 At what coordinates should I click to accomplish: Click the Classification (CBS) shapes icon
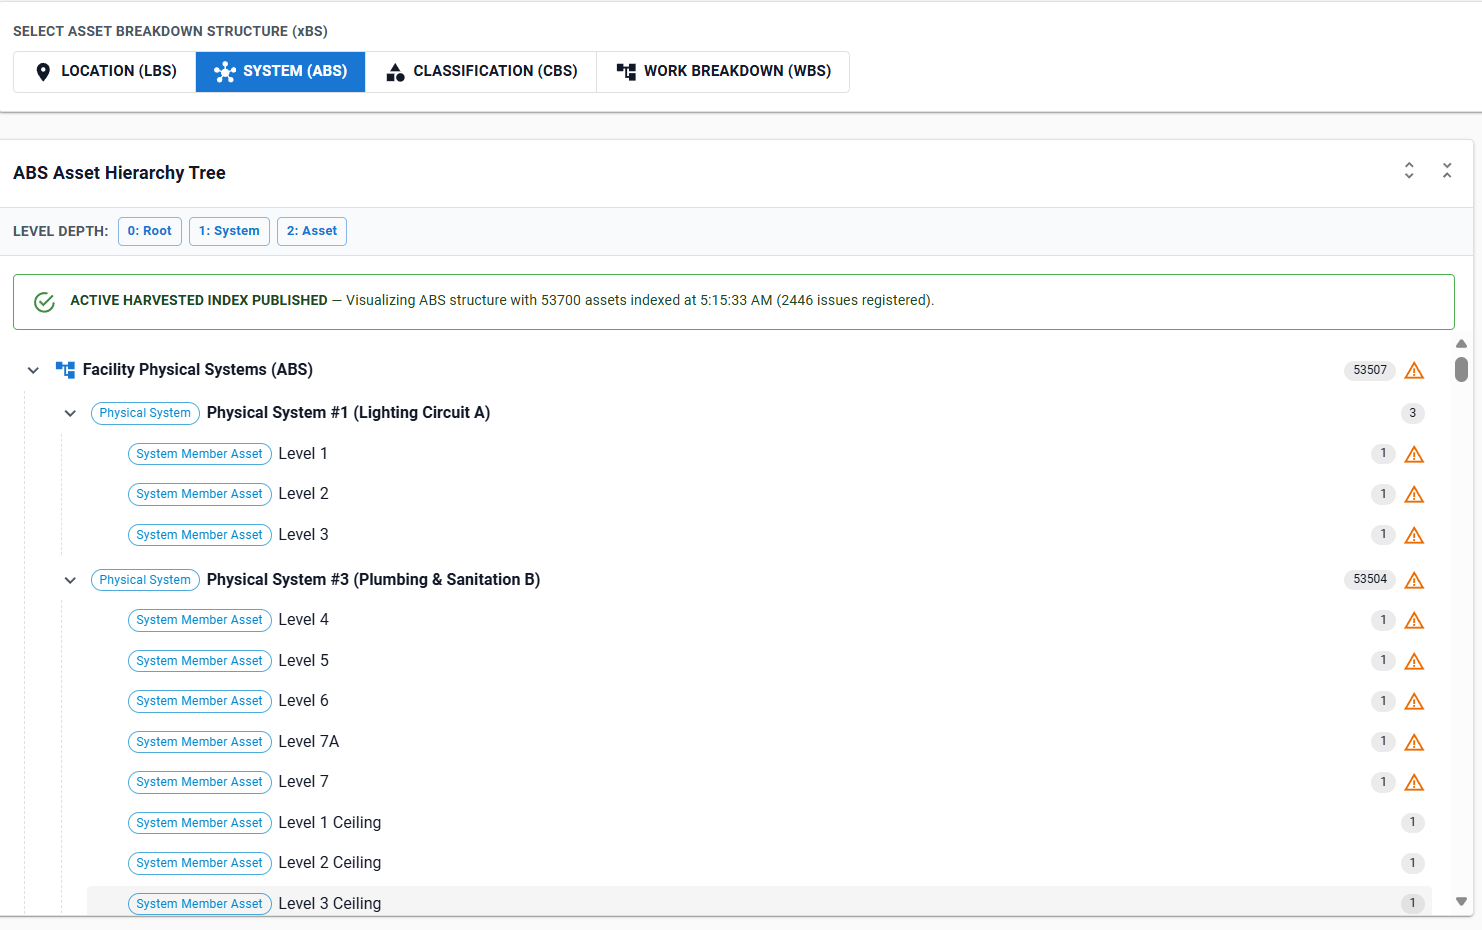point(395,72)
